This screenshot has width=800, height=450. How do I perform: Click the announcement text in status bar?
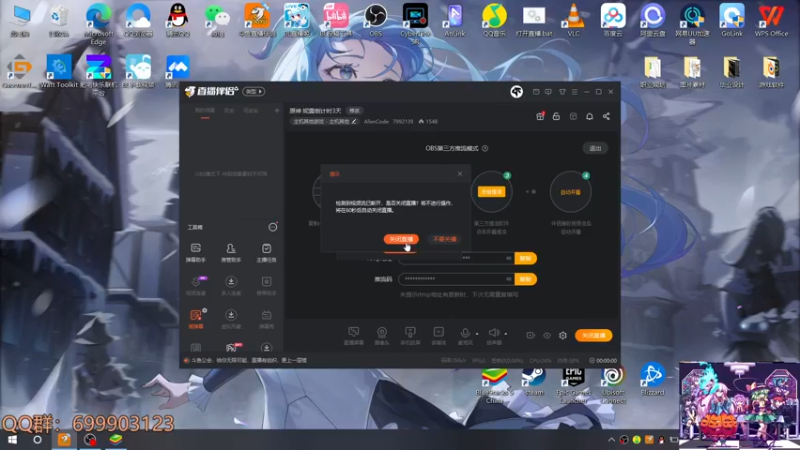[248, 360]
